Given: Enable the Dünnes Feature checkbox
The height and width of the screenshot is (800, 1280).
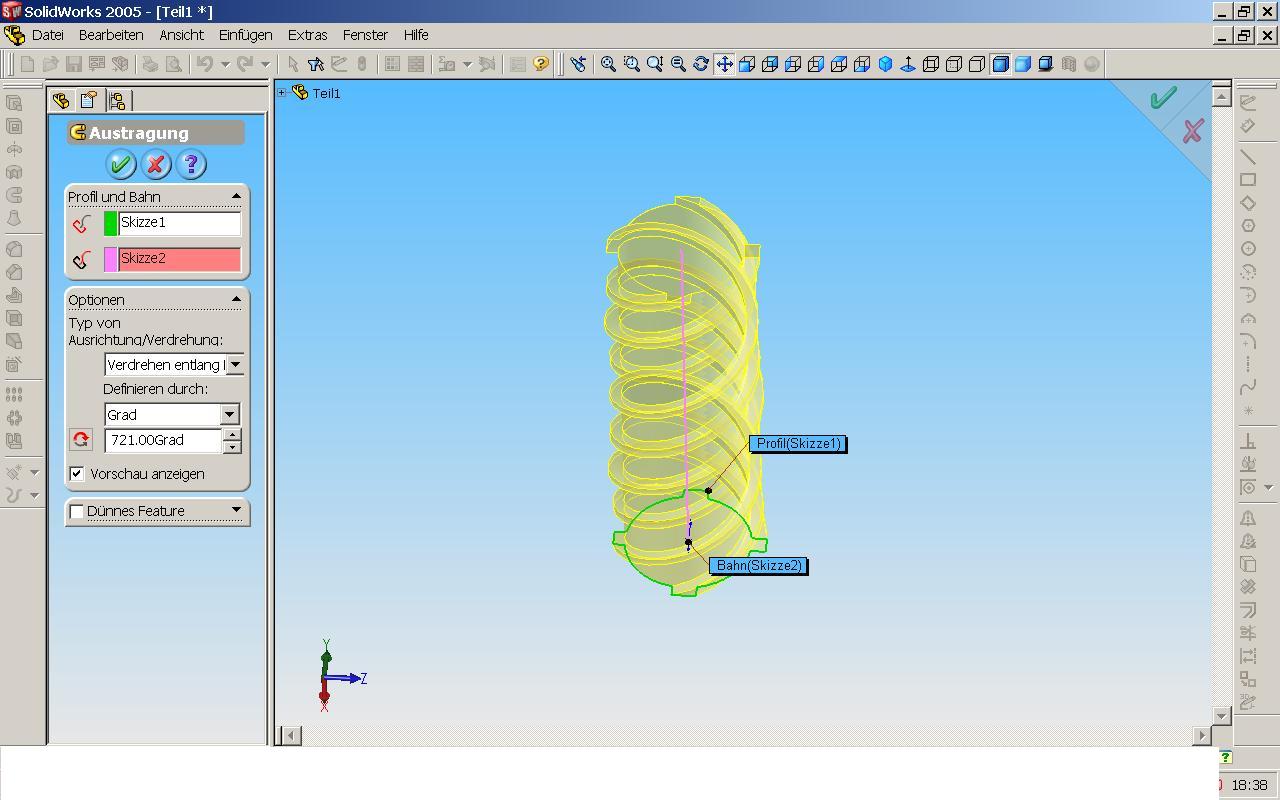Looking at the screenshot, I should click(77, 511).
